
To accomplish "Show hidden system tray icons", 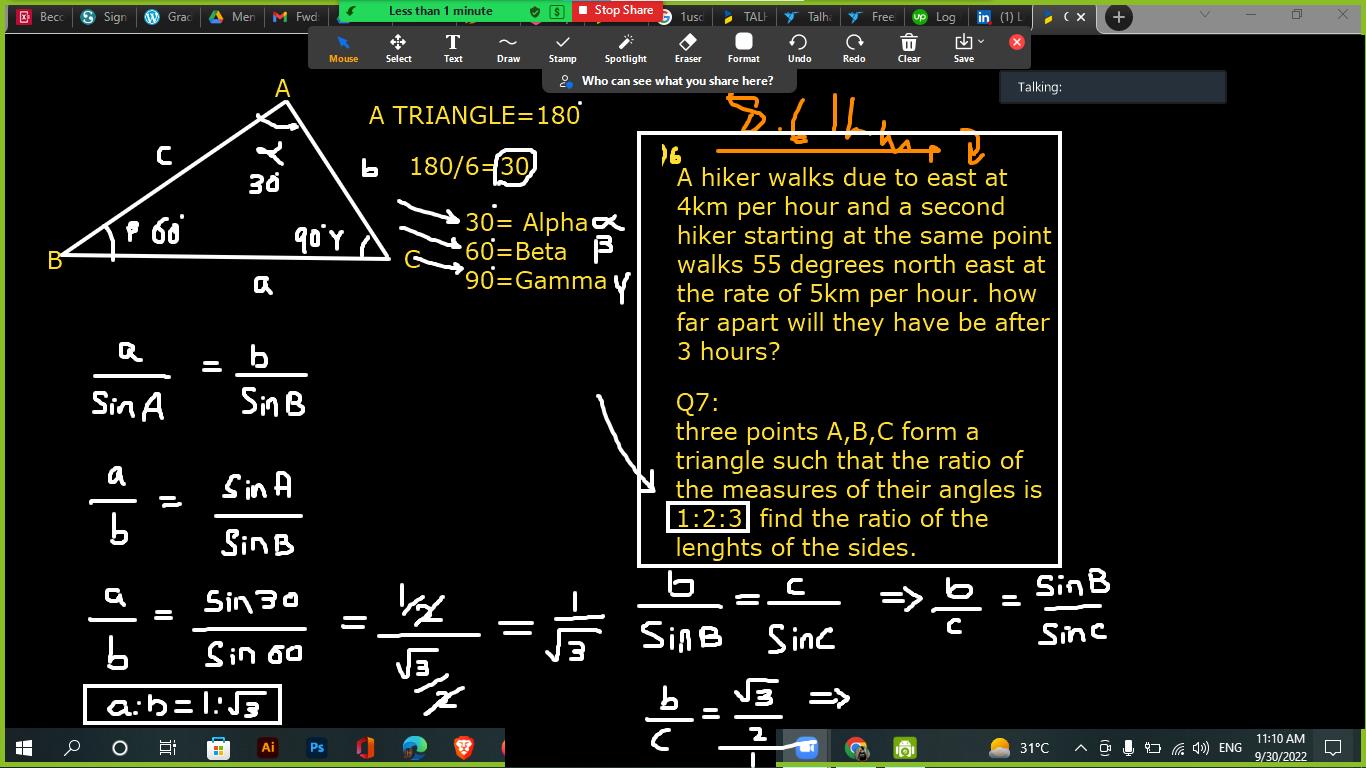I will (x=1080, y=748).
